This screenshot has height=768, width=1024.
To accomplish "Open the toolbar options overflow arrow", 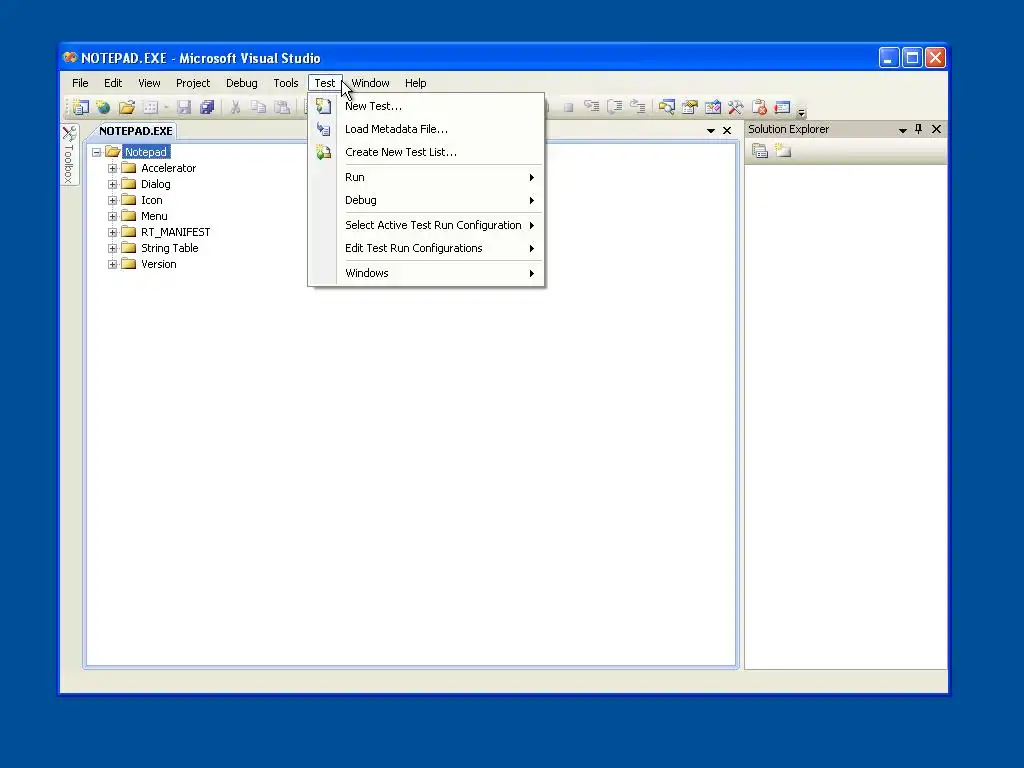I will pos(801,112).
